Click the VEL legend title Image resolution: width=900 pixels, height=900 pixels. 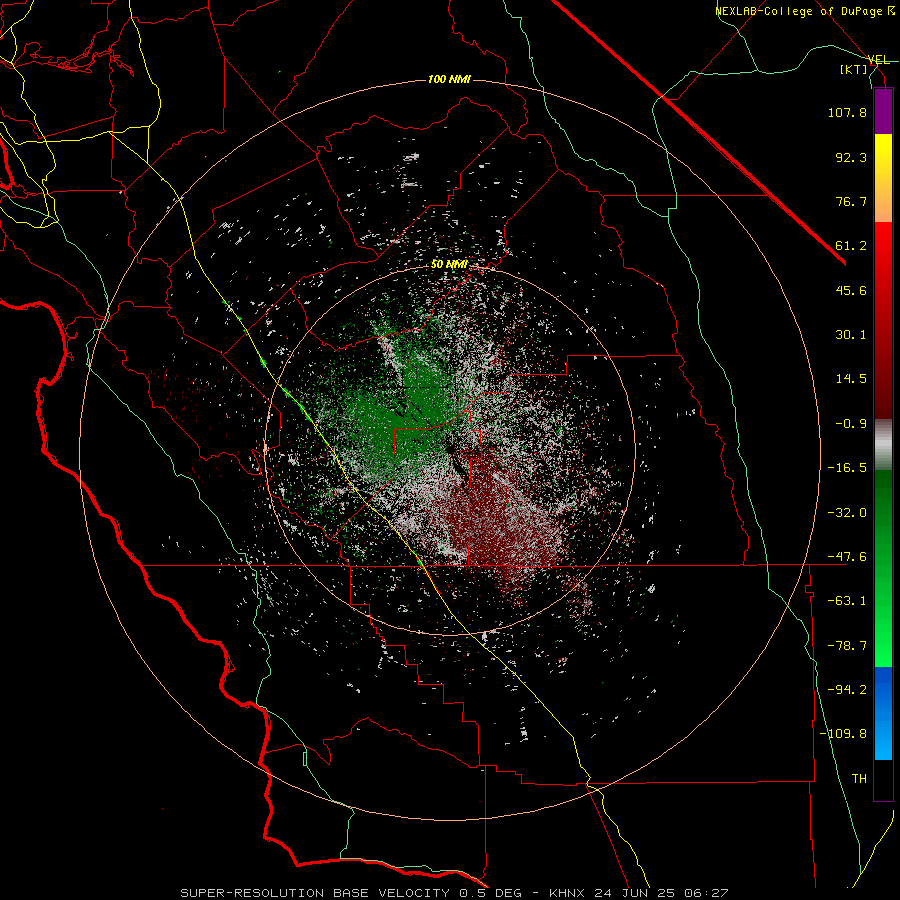click(x=878, y=60)
